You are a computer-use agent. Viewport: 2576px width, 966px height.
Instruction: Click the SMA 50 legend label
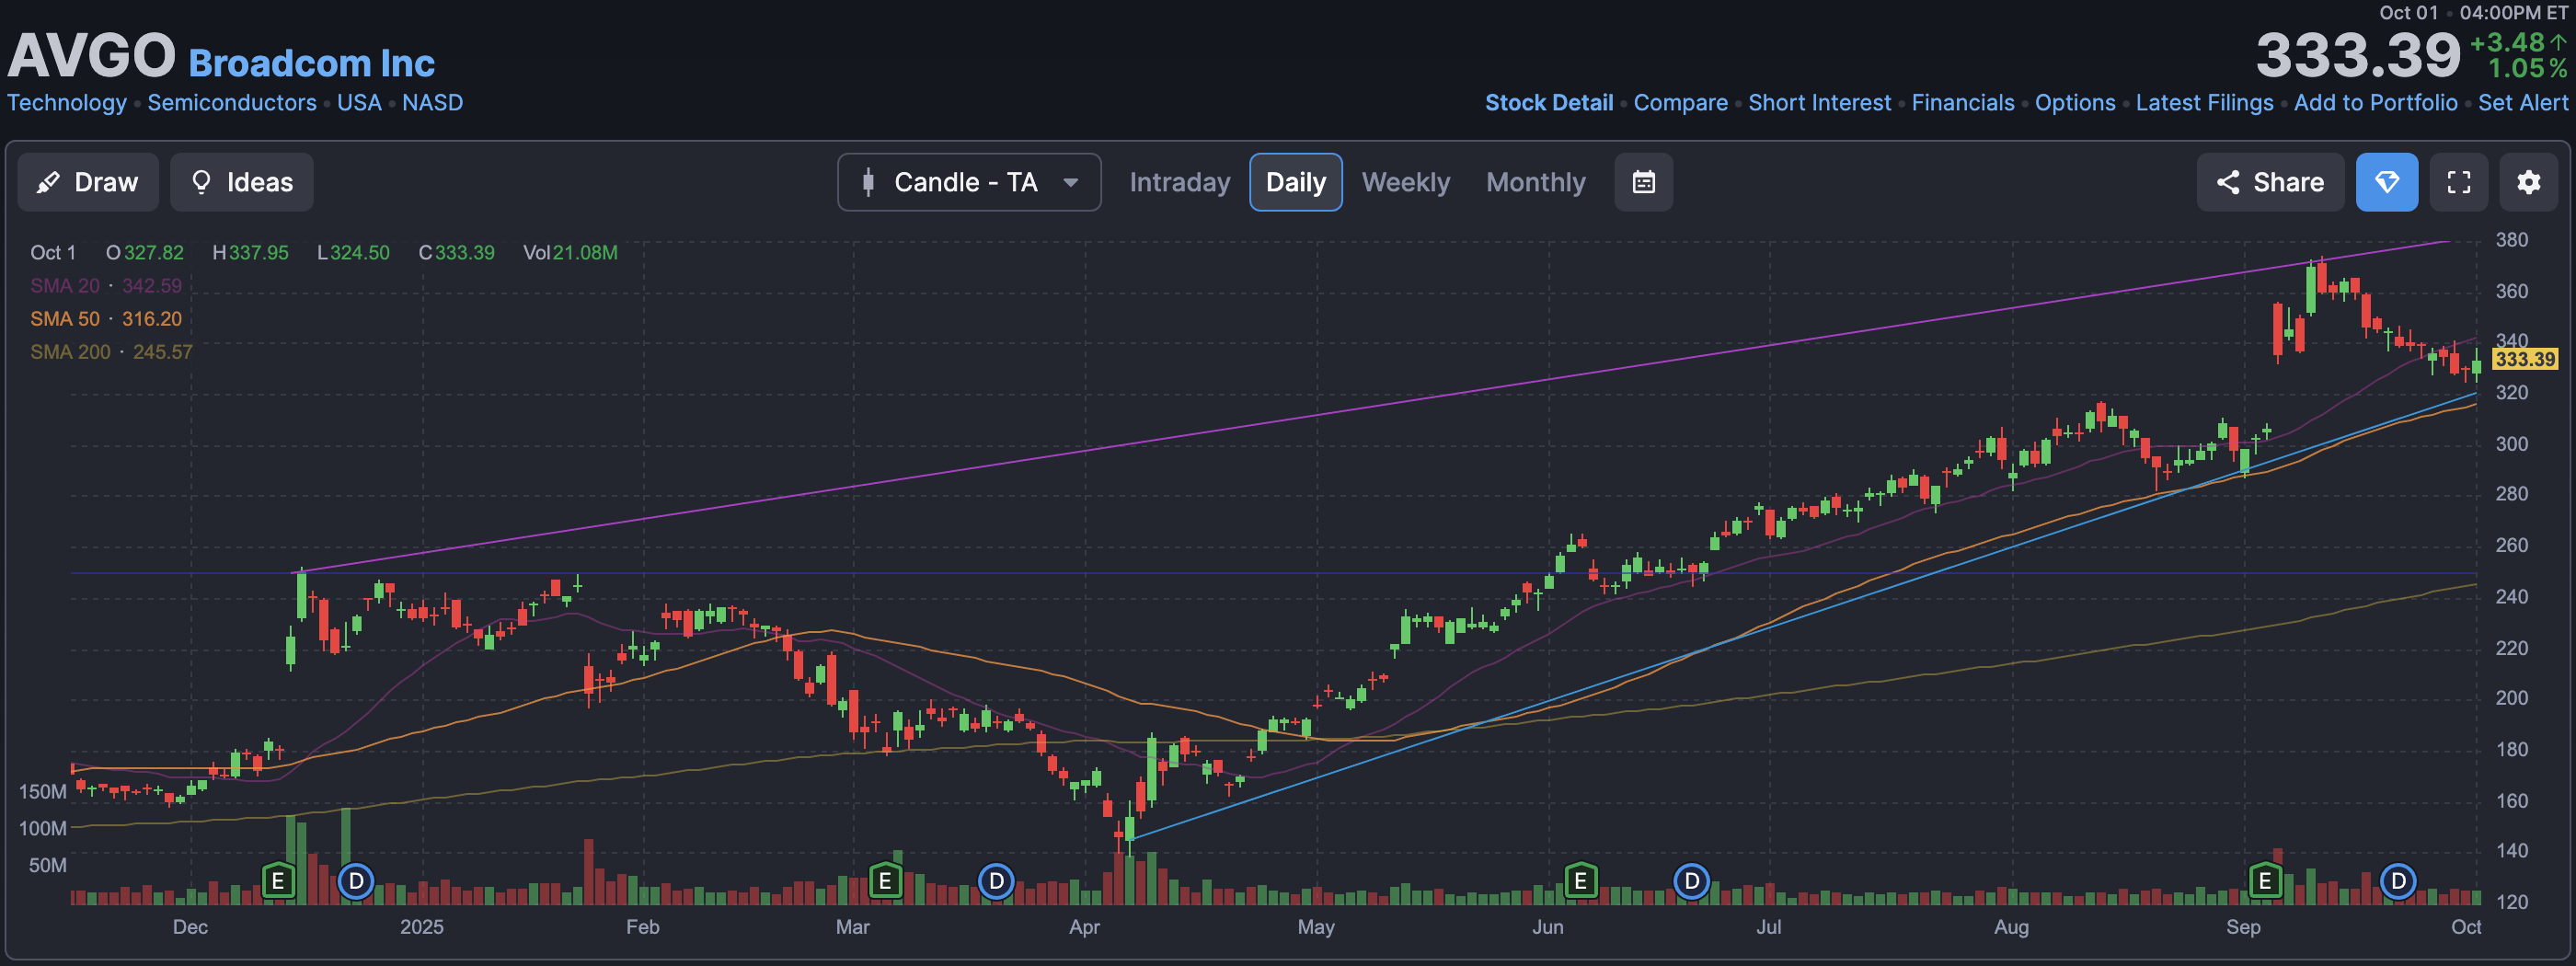(x=65, y=319)
